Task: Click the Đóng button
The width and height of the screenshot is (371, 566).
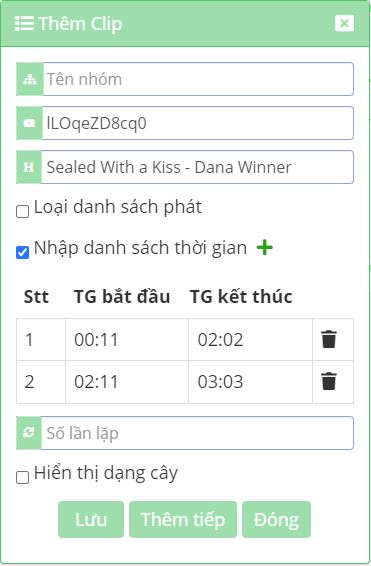Action: [x=276, y=519]
